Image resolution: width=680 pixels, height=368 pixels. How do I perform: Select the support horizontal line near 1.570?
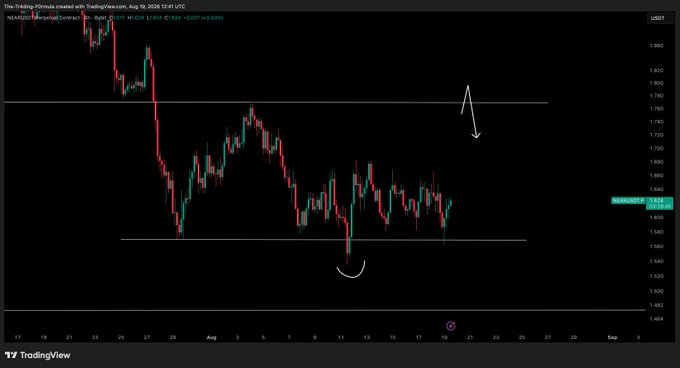tap(323, 240)
